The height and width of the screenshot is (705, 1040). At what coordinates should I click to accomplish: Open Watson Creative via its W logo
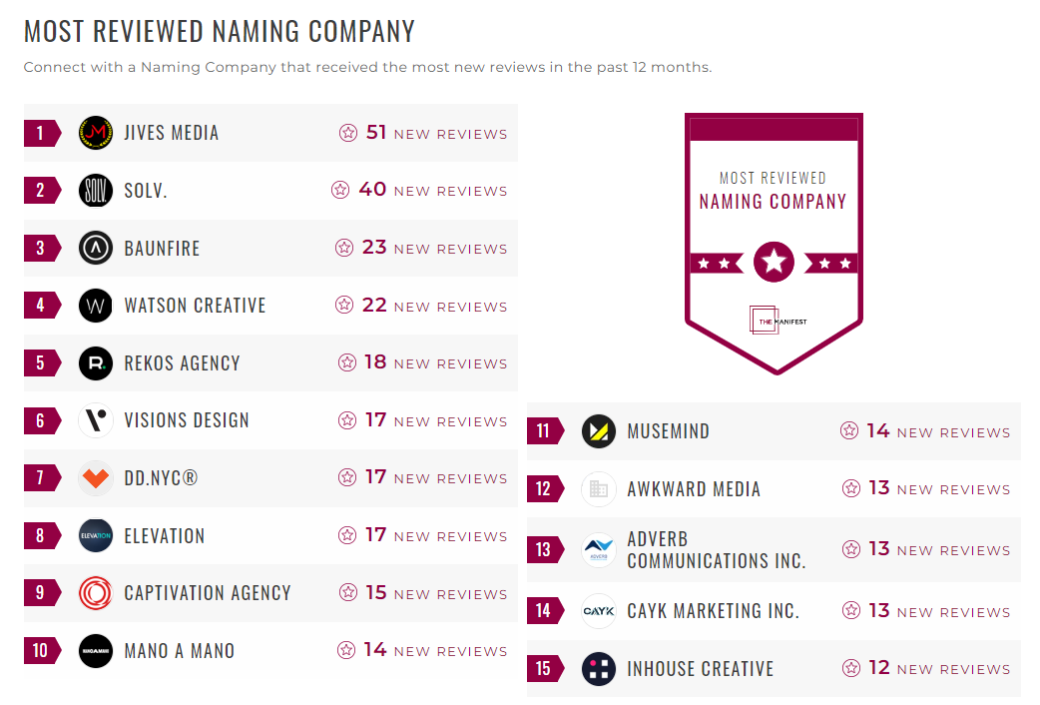pos(95,305)
